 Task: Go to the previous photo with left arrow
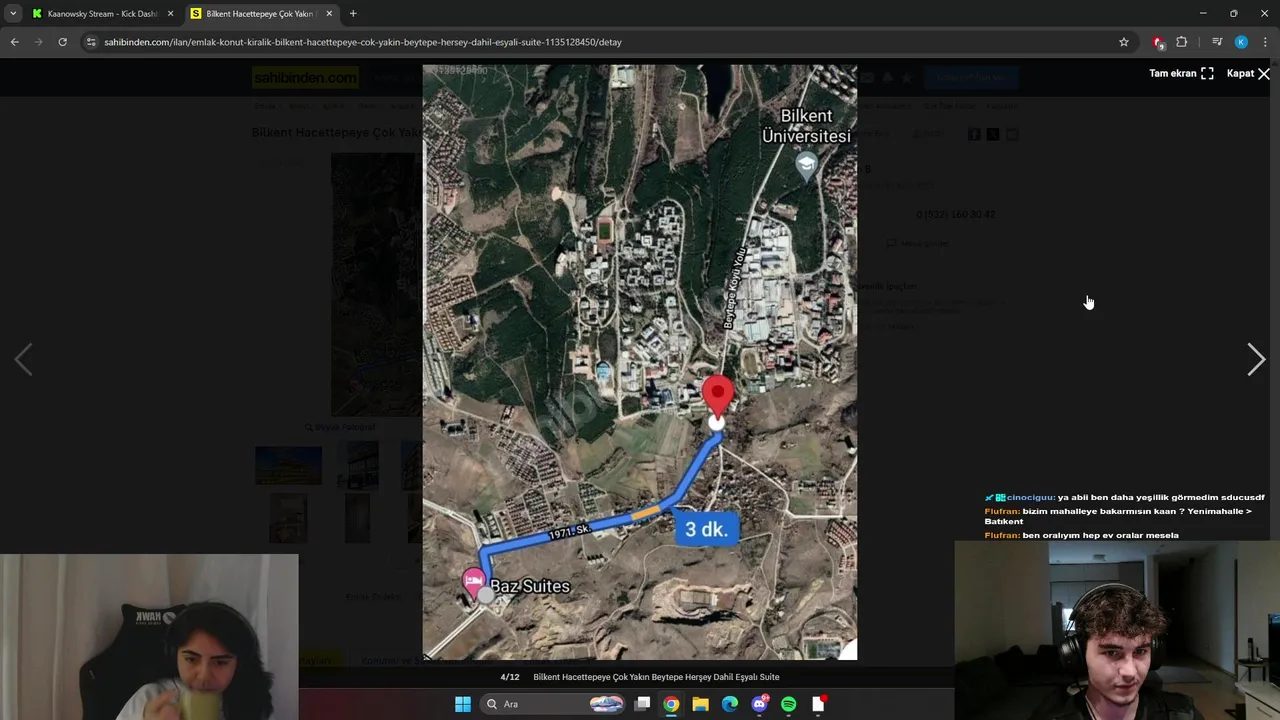(x=23, y=360)
